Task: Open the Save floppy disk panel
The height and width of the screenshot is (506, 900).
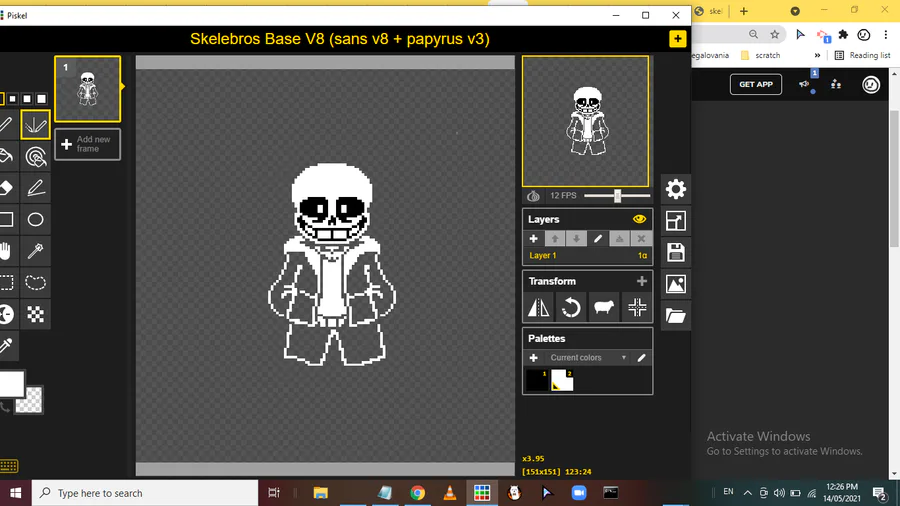Action: coord(676,252)
